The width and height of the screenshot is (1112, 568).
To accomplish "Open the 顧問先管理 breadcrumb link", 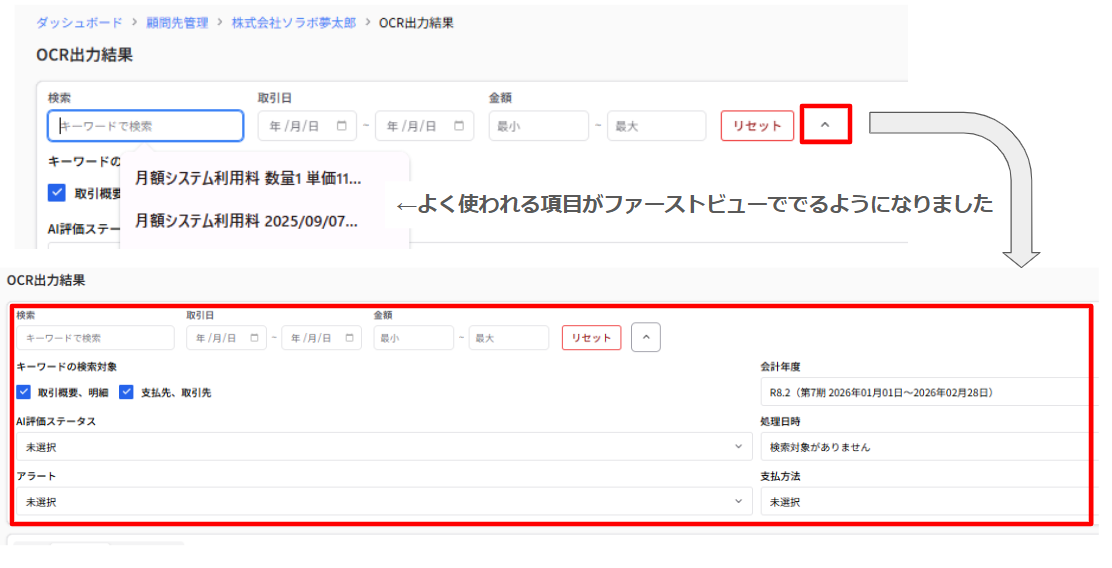I will pos(177,23).
